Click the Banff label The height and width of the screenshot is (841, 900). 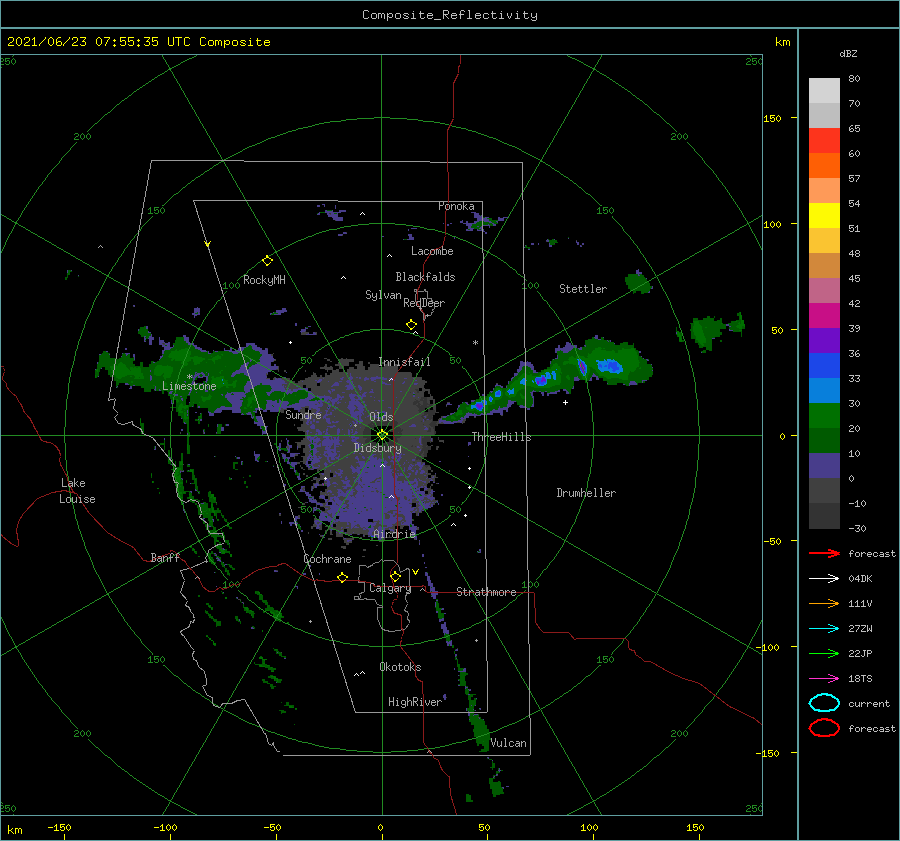coord(165,557)
